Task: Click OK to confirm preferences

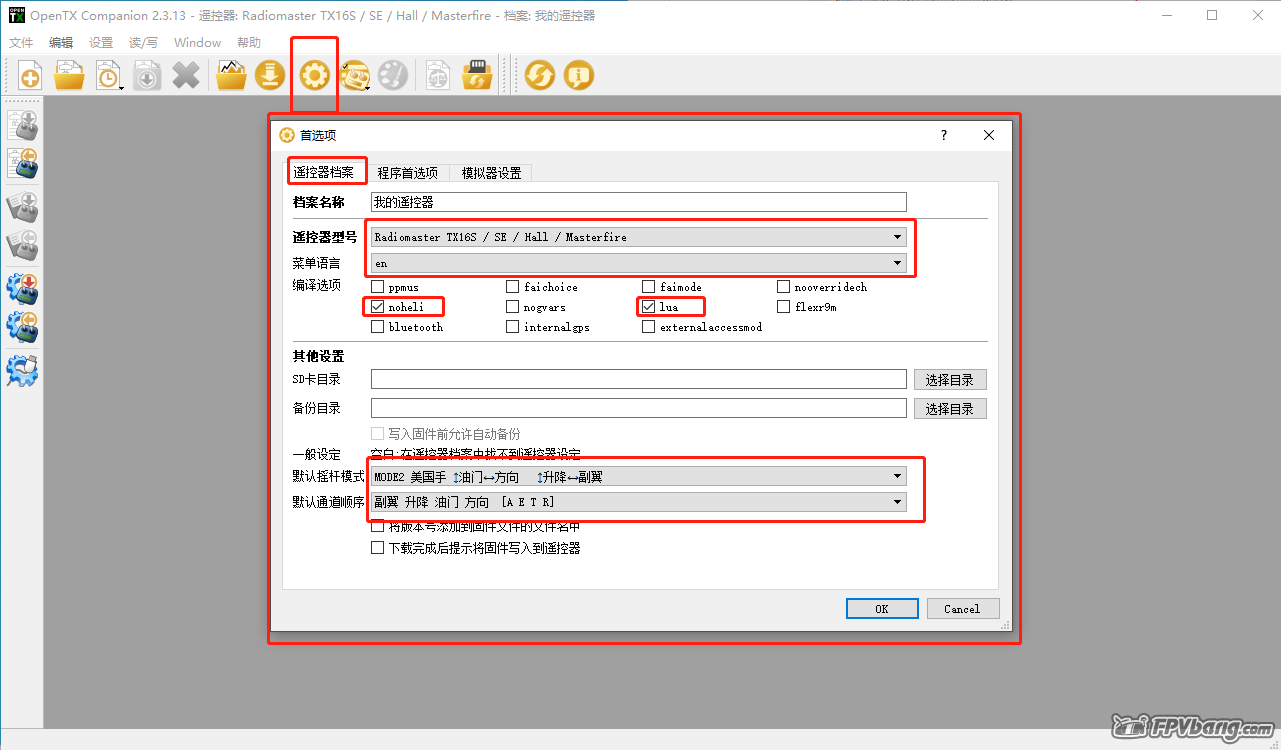Action: (882, 608)
